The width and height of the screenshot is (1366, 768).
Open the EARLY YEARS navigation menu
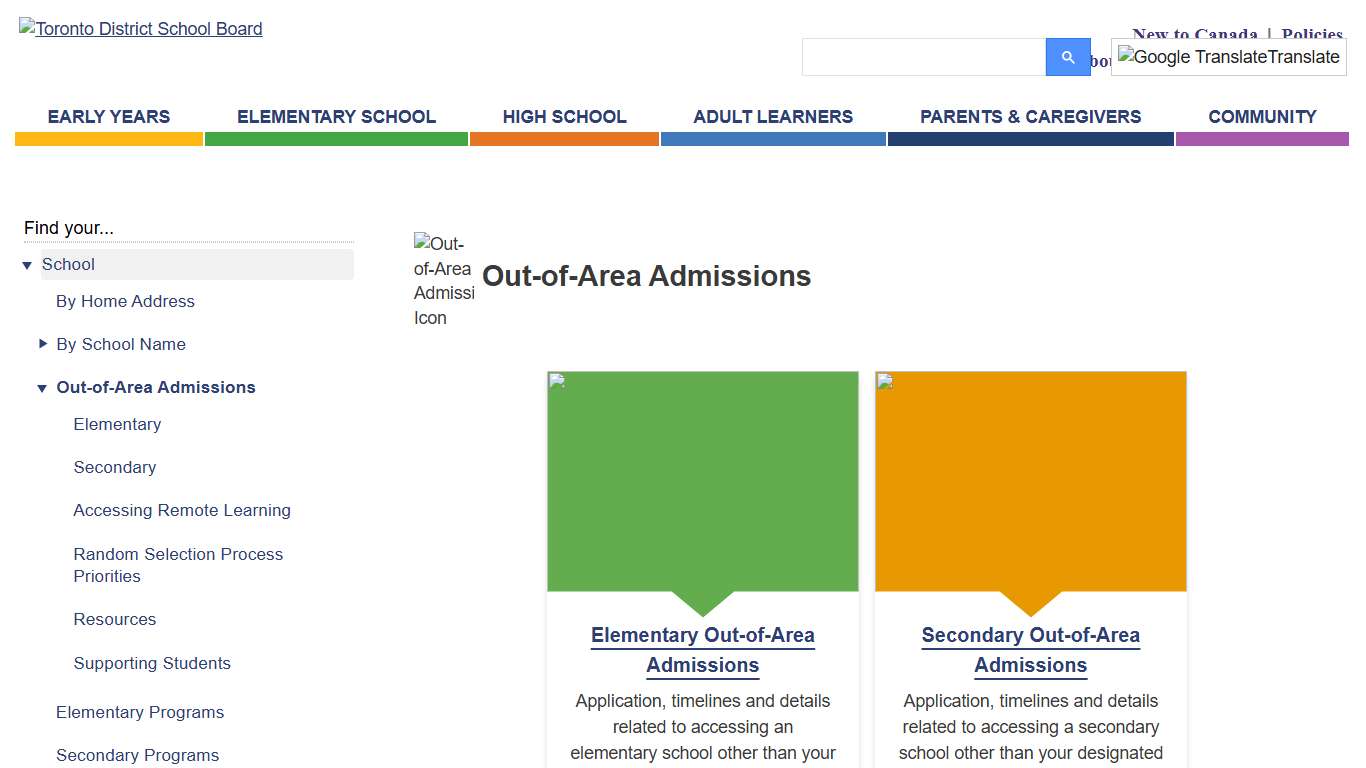point(108,116)
